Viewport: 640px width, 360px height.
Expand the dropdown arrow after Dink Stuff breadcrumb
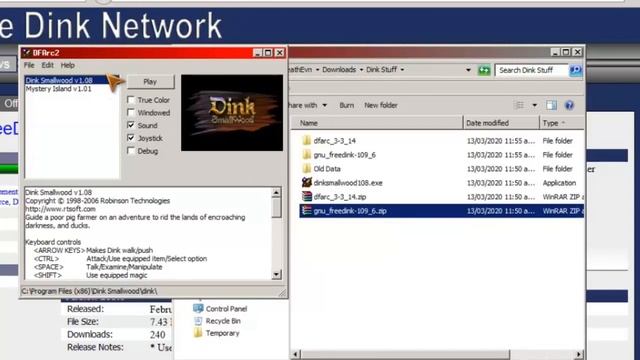click(x=402, y=70)
